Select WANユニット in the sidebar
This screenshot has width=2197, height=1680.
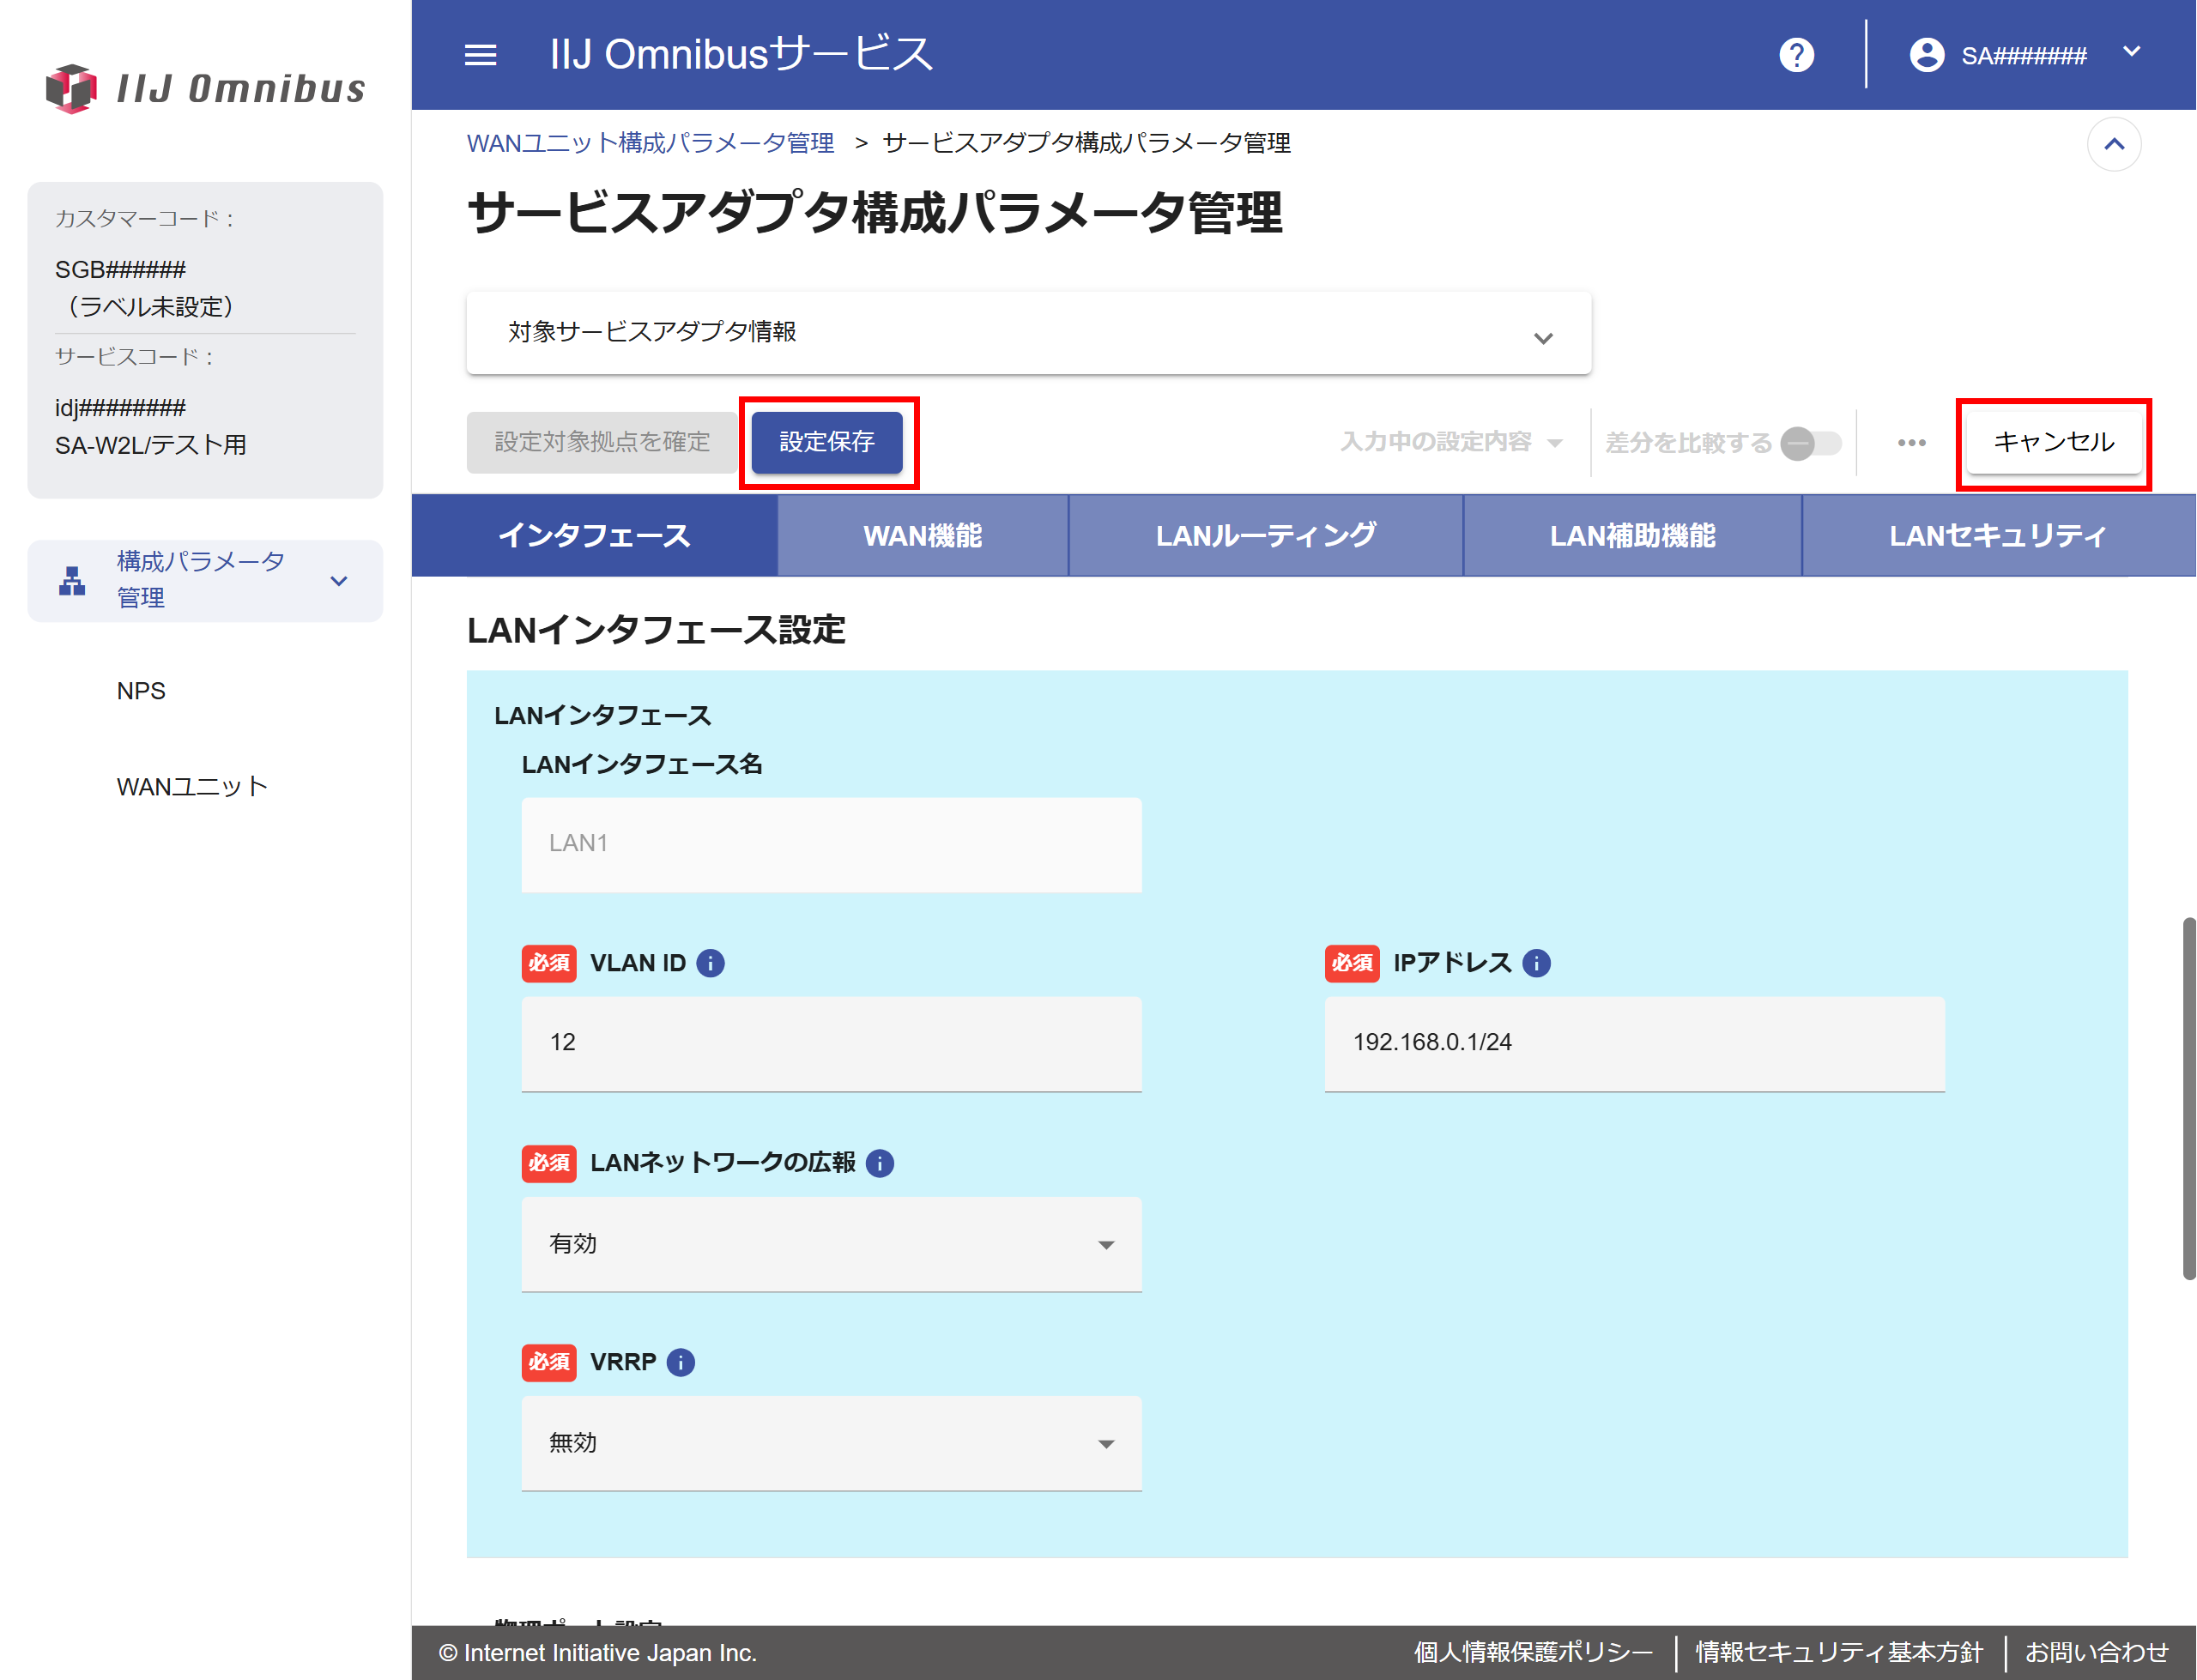(x=192, y=787)
